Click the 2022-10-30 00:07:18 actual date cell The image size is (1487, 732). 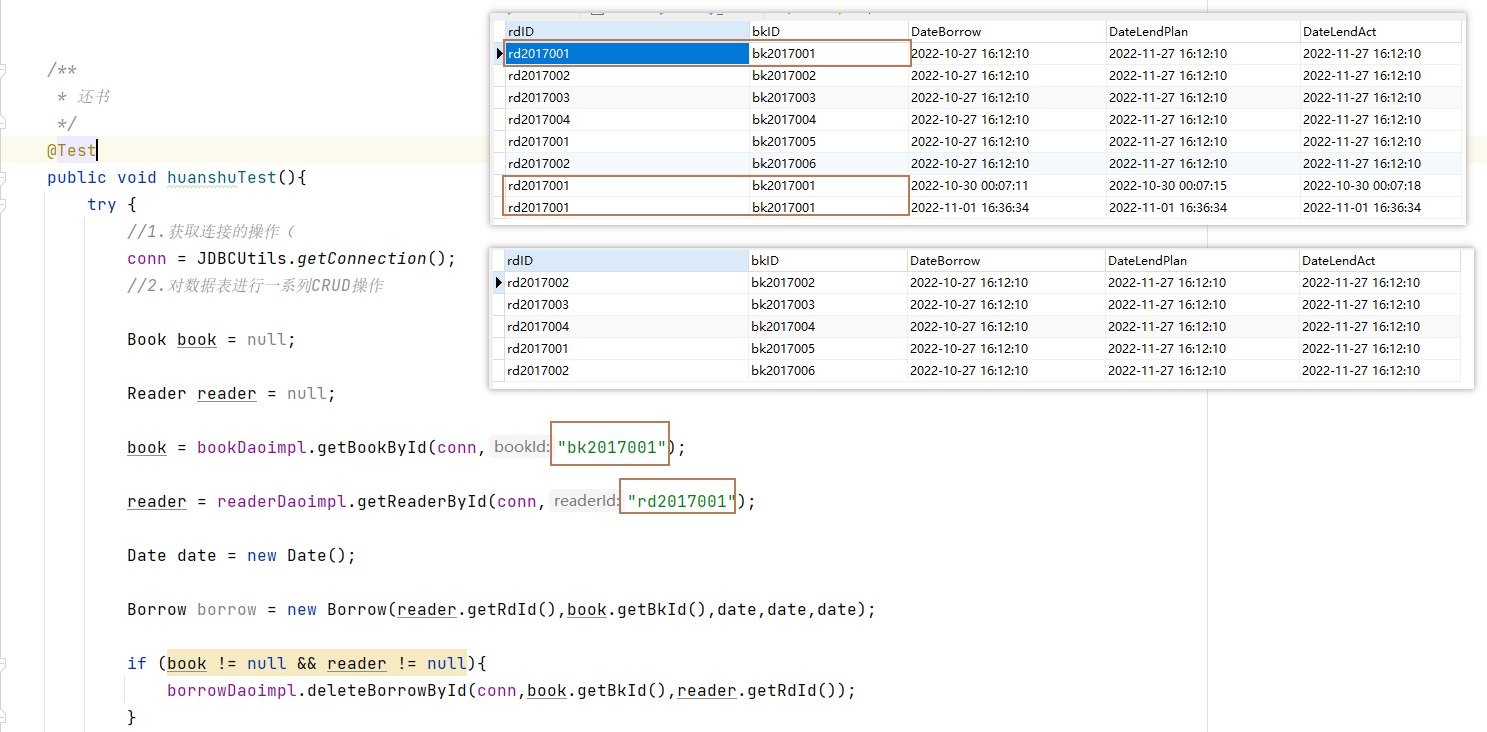point(1380,185)
